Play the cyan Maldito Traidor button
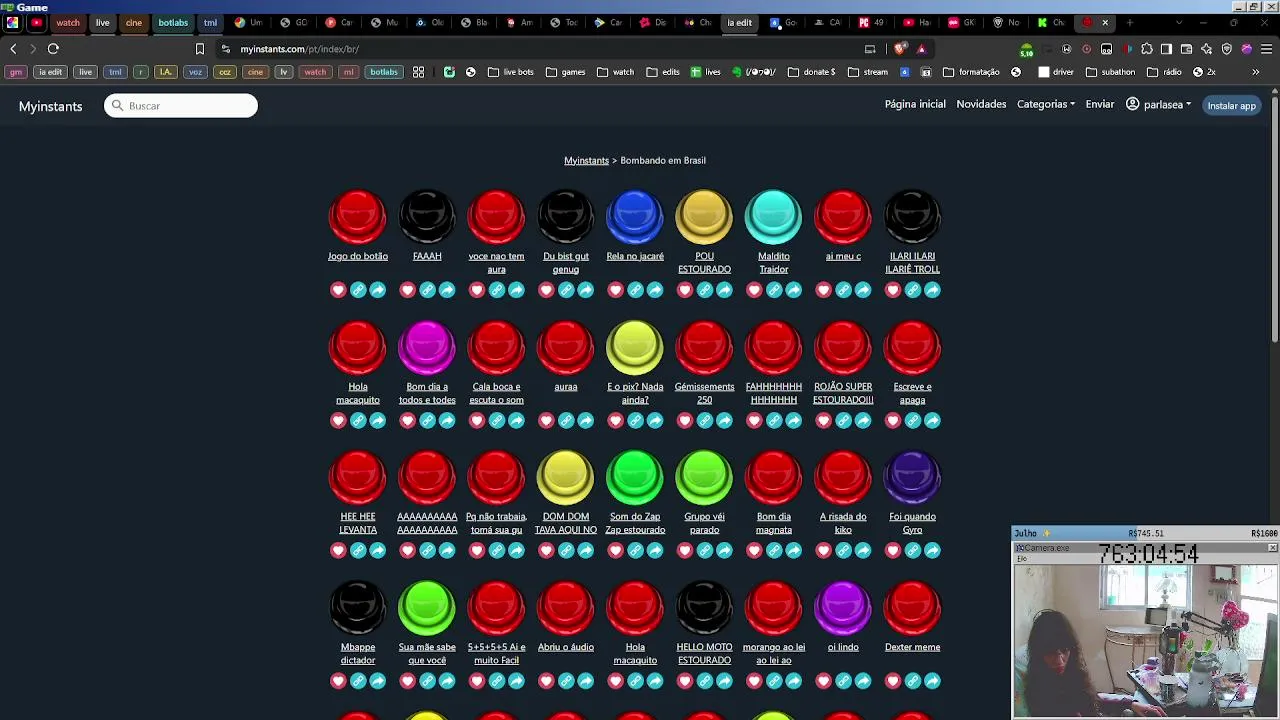The width and height of the screenshot is (1280, 720). pos(773,217)
